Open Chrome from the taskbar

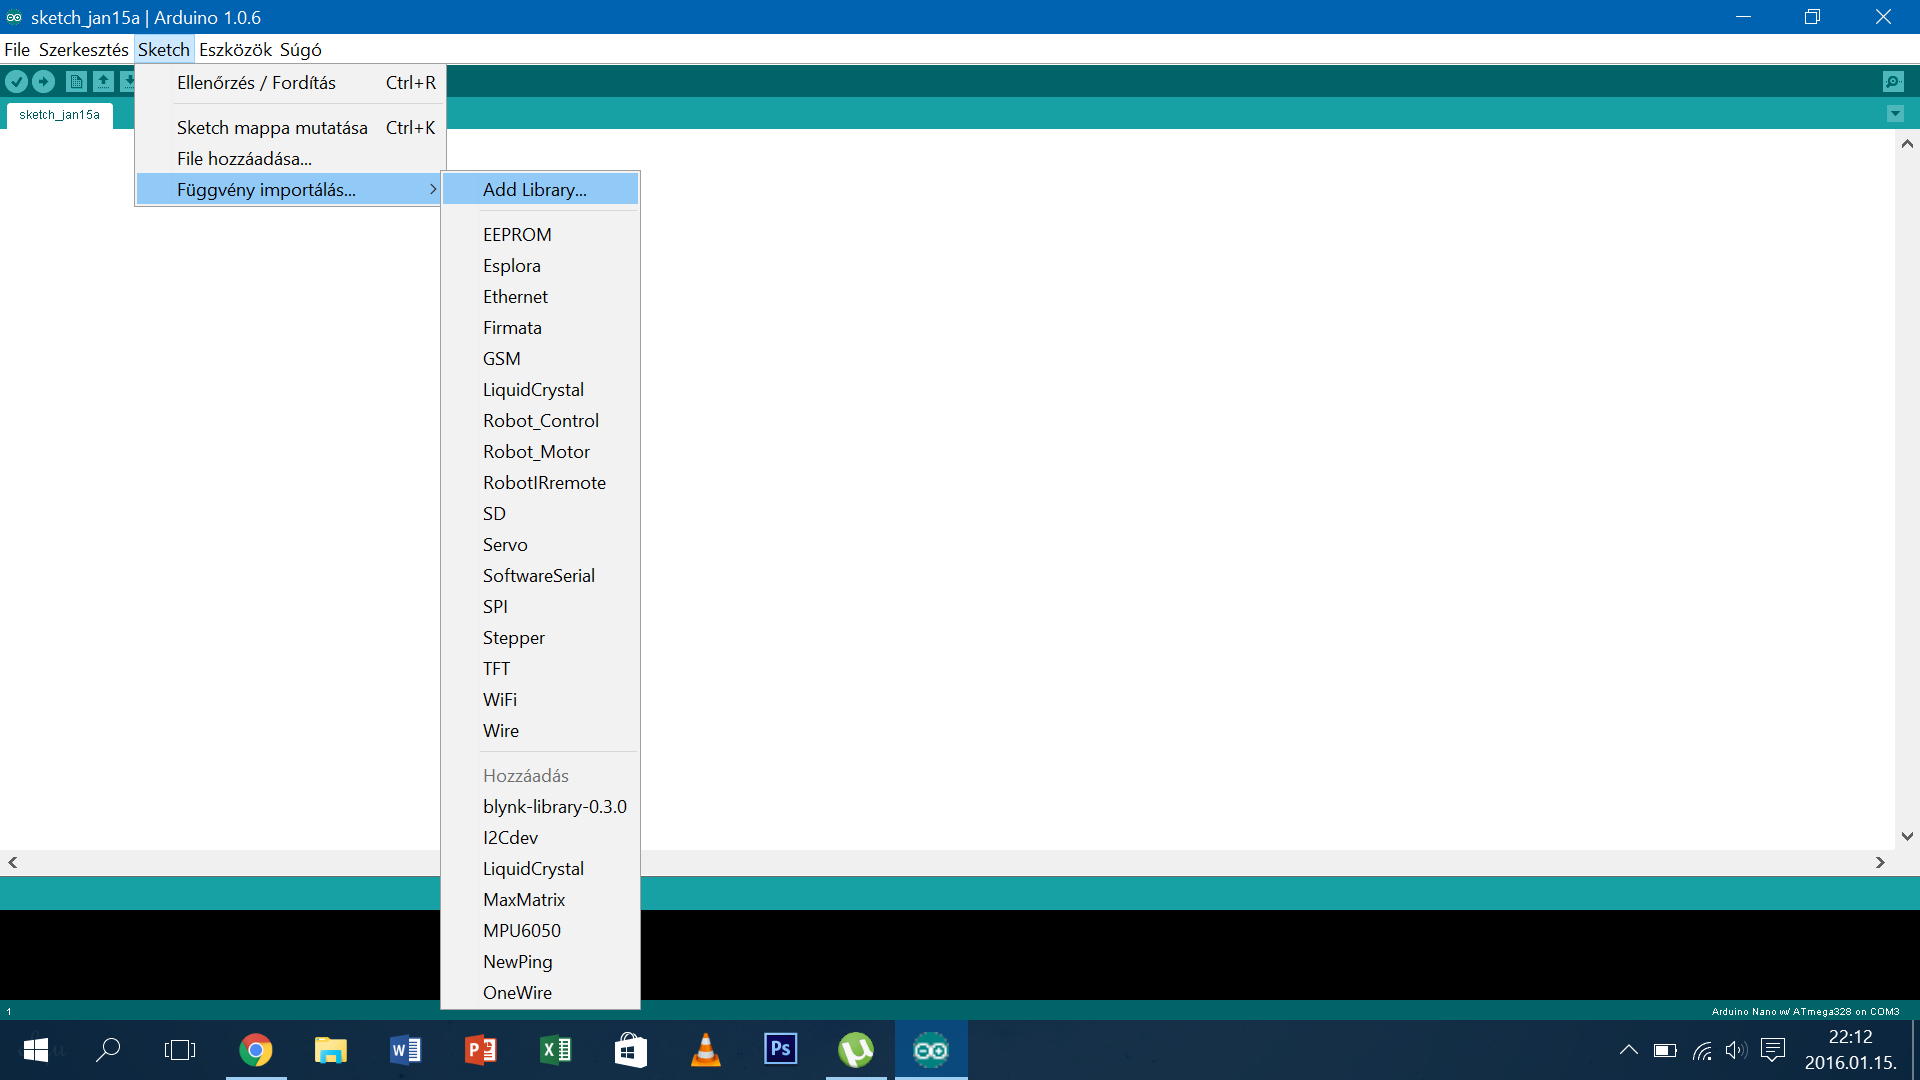(x=256, y=1049)
